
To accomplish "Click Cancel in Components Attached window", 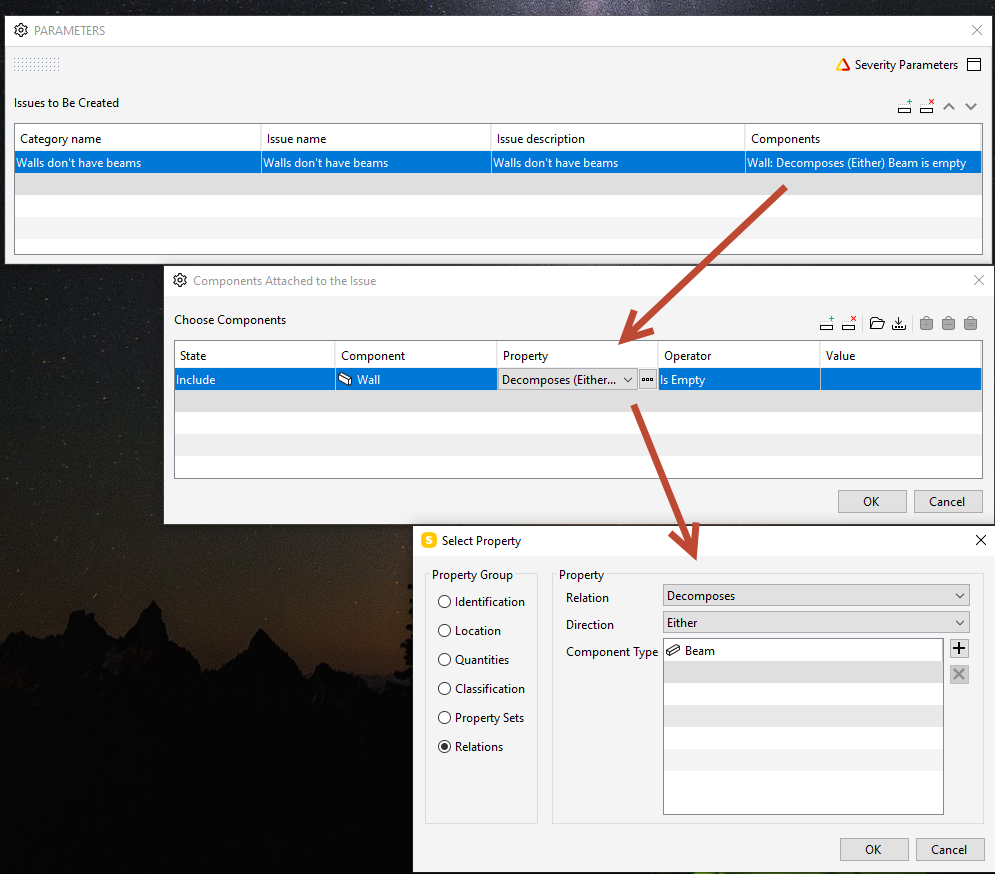I will pos(948,501).
